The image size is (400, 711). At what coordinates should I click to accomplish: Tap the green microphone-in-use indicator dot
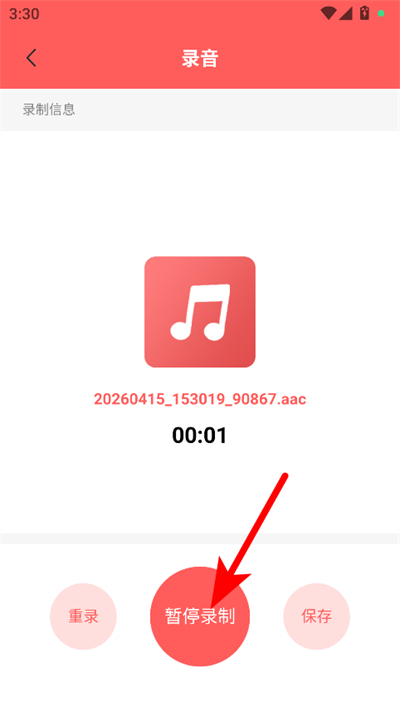coord(381,14)
